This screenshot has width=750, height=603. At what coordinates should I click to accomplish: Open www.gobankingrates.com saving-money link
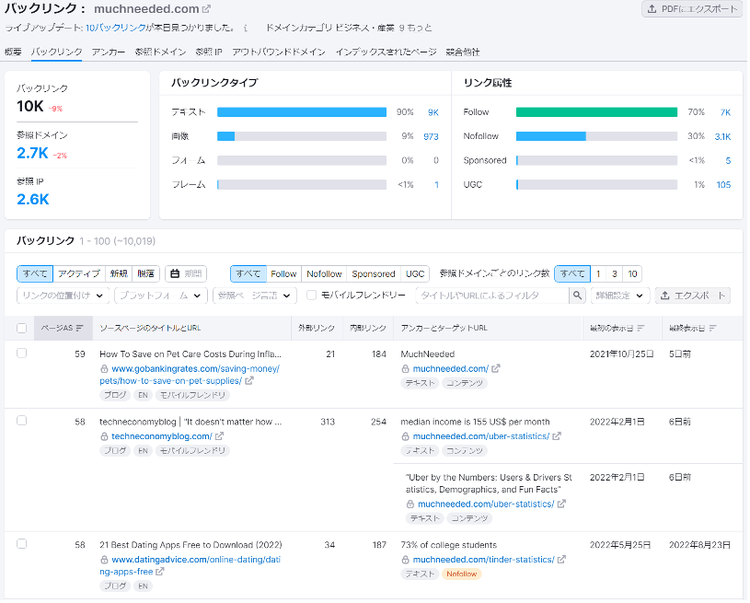[189, 375]
